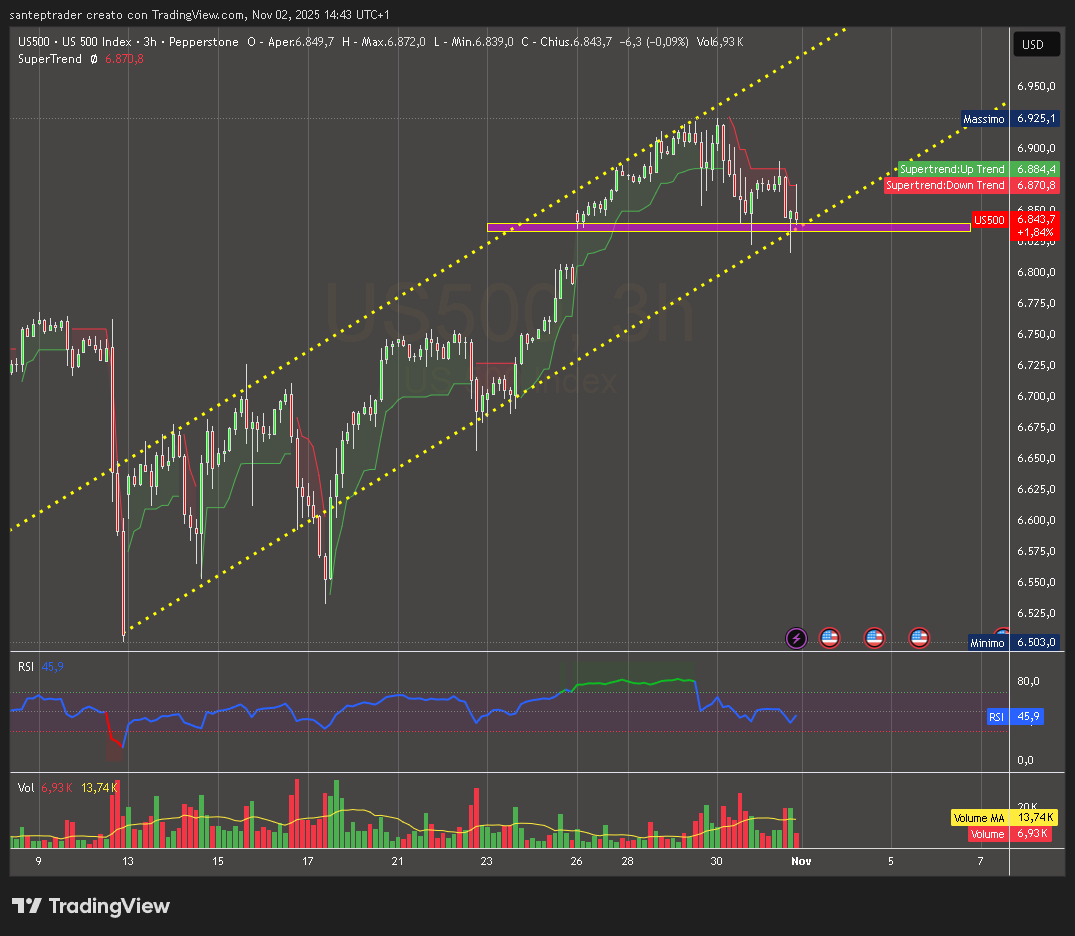Click the blue RSI 45,9 scale label
This screenshot has width=1075, height=936.
coord(1015,717)
